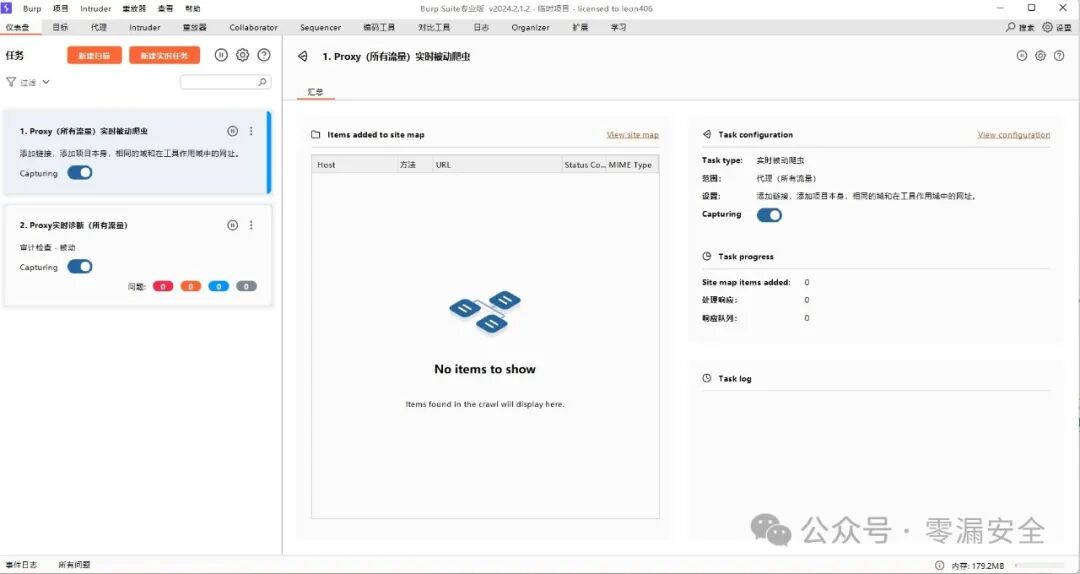Click the folder icon beside Items added to site map

tap(315, 135)
